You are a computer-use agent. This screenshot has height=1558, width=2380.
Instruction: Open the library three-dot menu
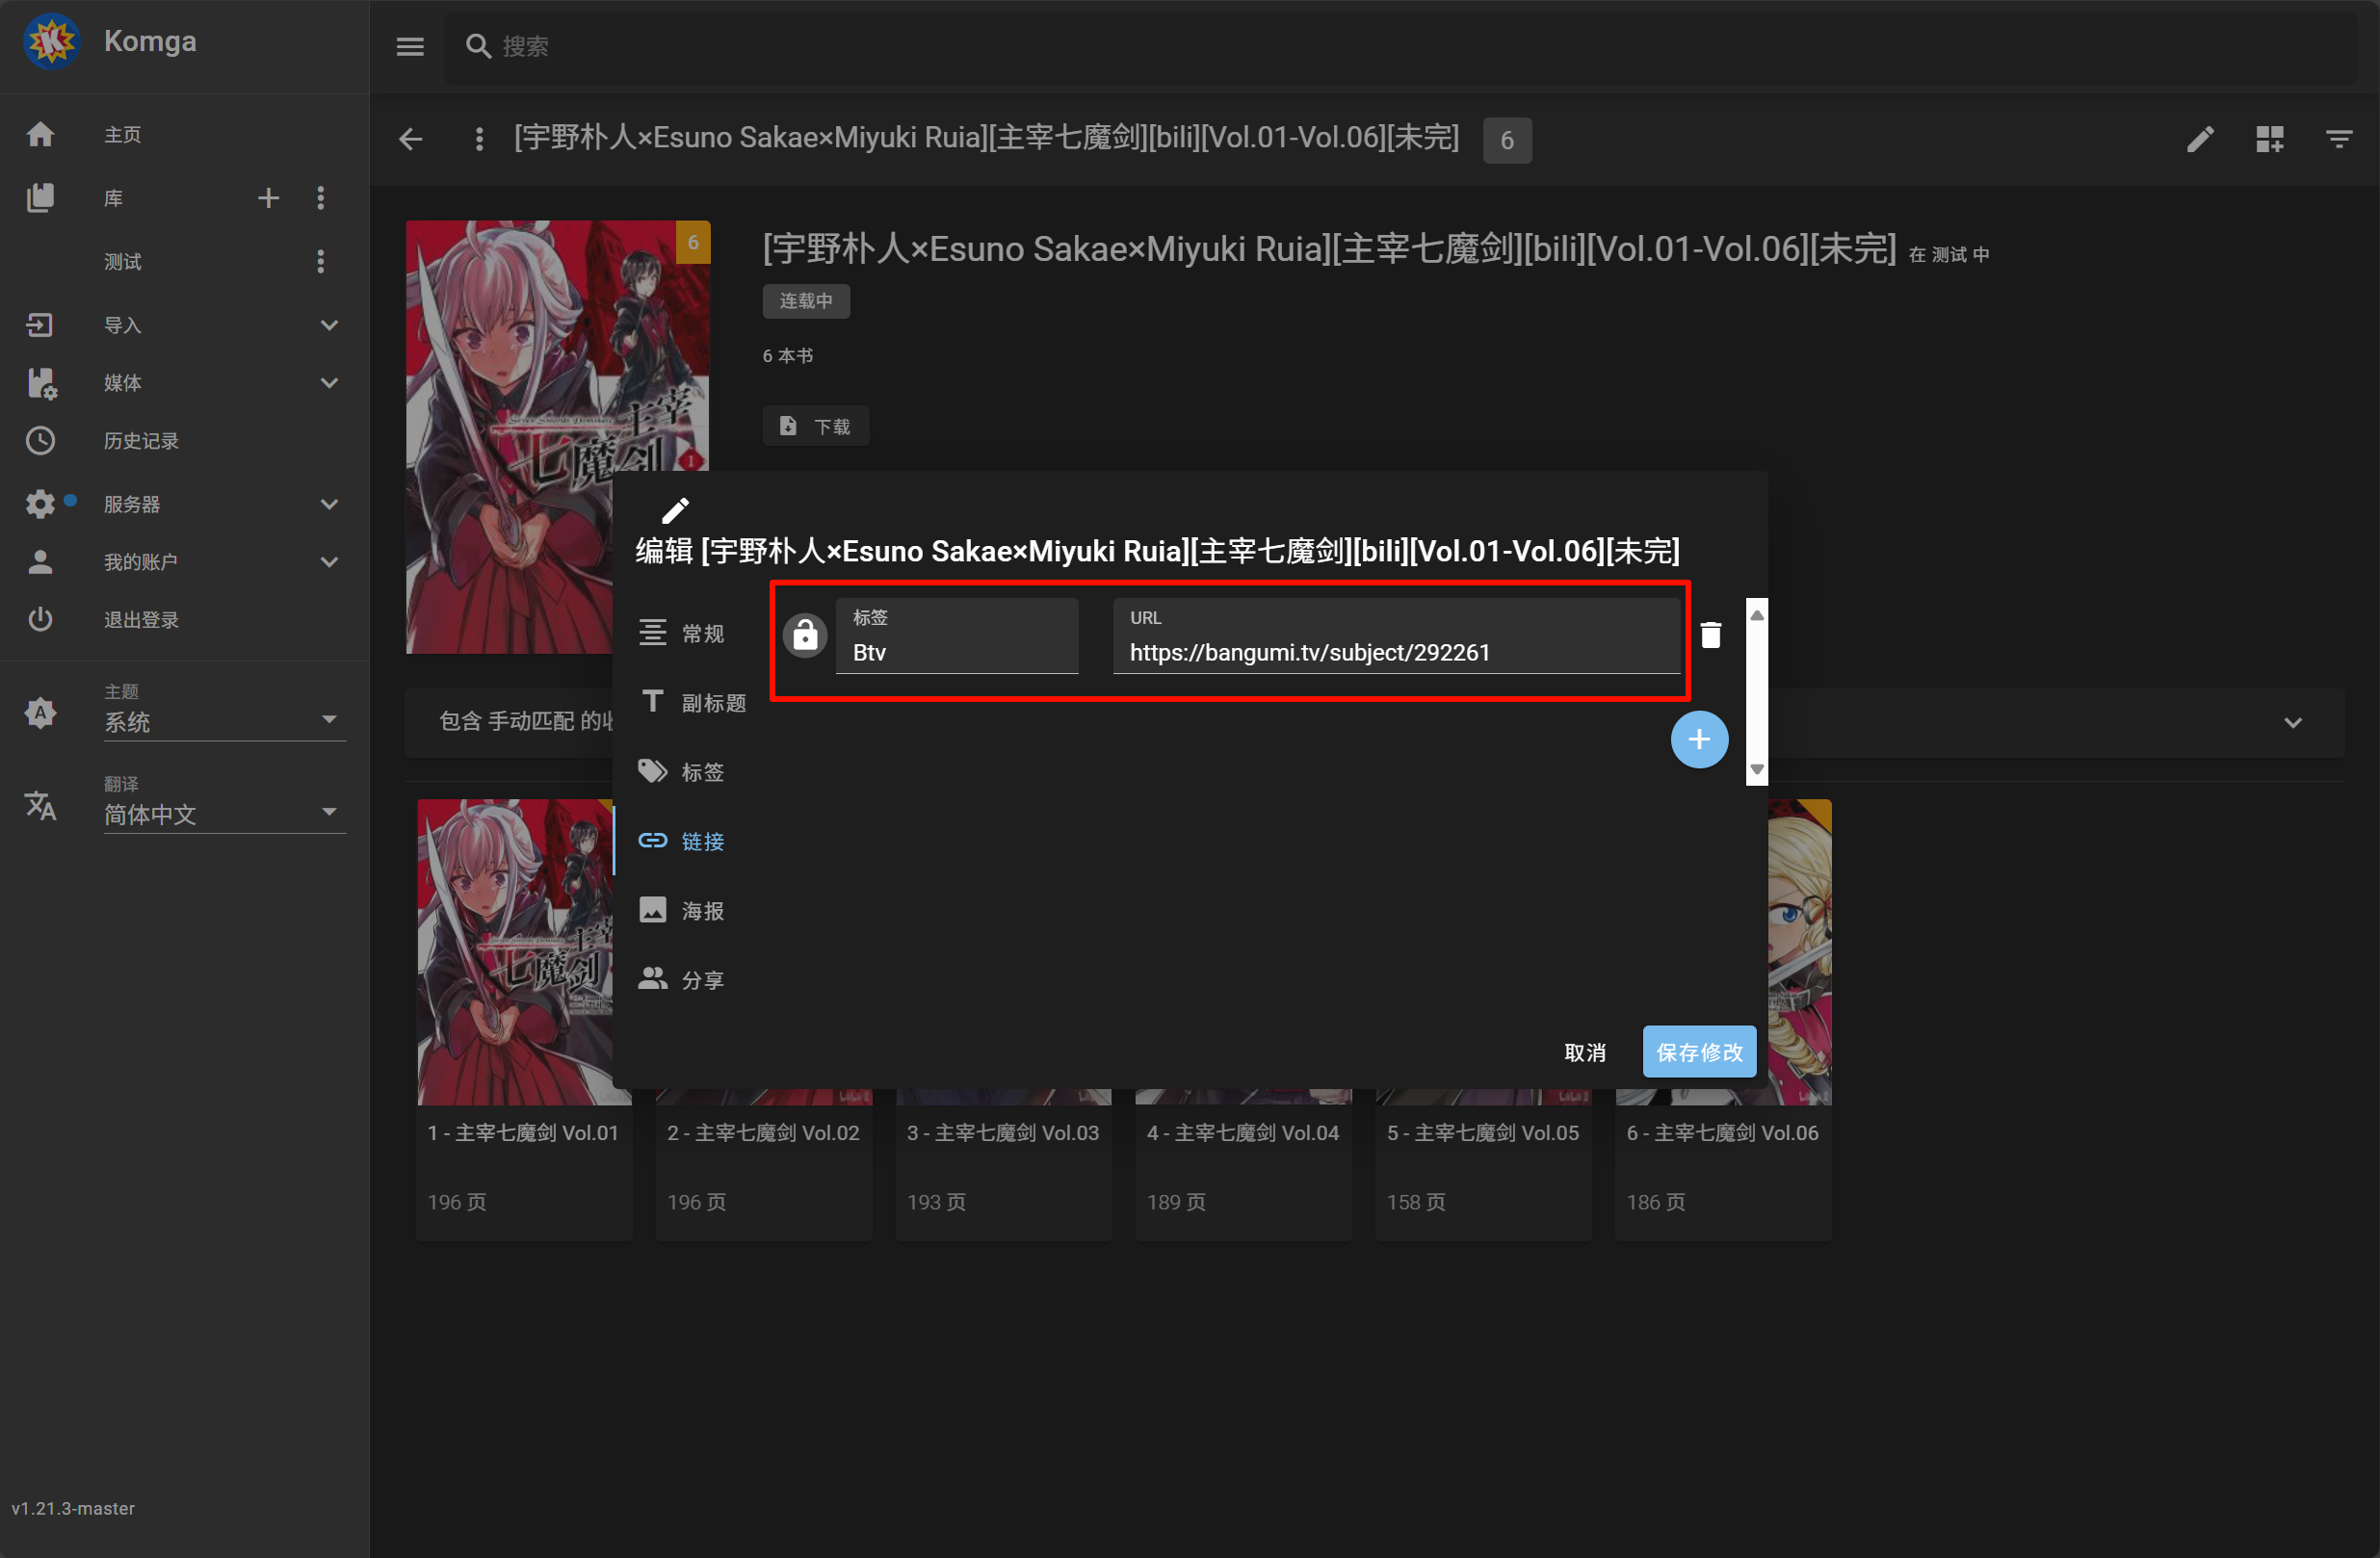320,198
